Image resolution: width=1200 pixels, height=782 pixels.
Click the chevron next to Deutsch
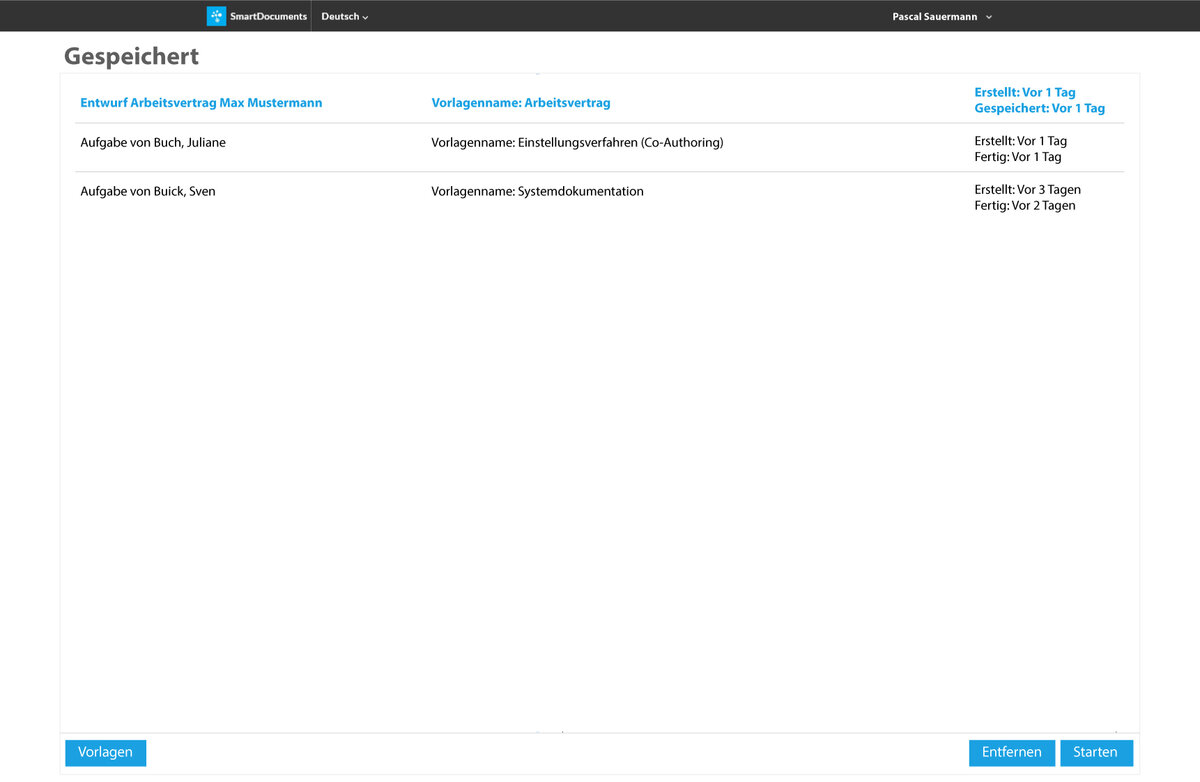click(366, 18)
